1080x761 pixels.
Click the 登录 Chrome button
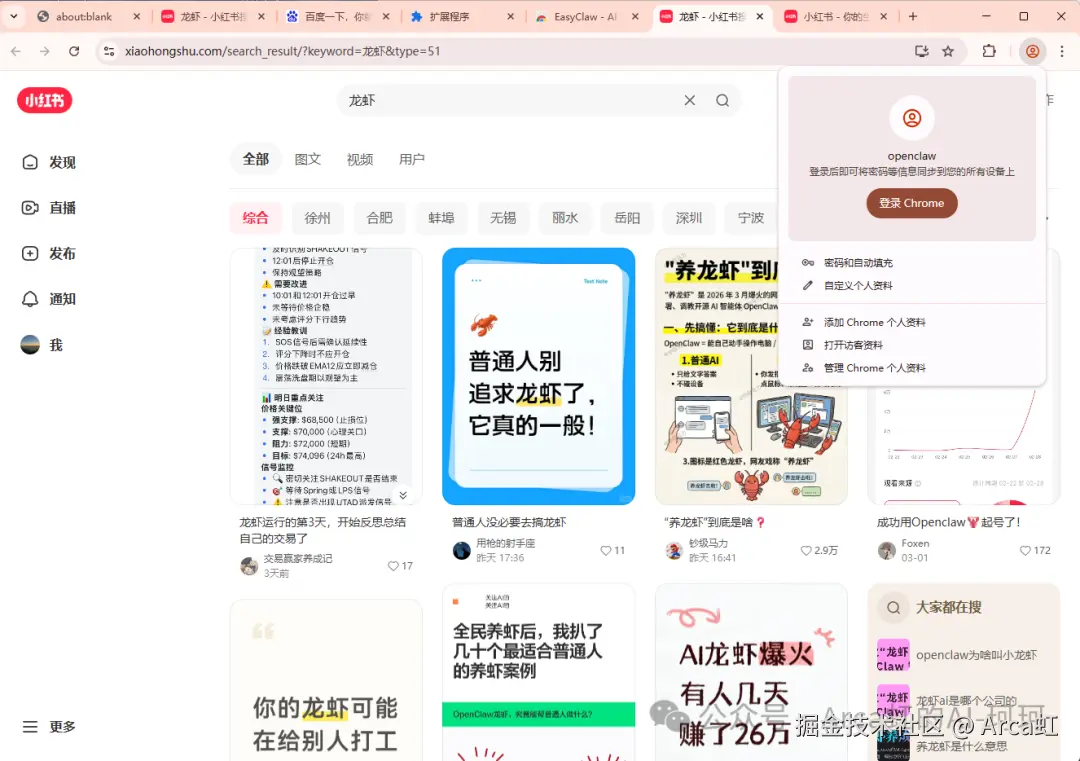(911, 203)
